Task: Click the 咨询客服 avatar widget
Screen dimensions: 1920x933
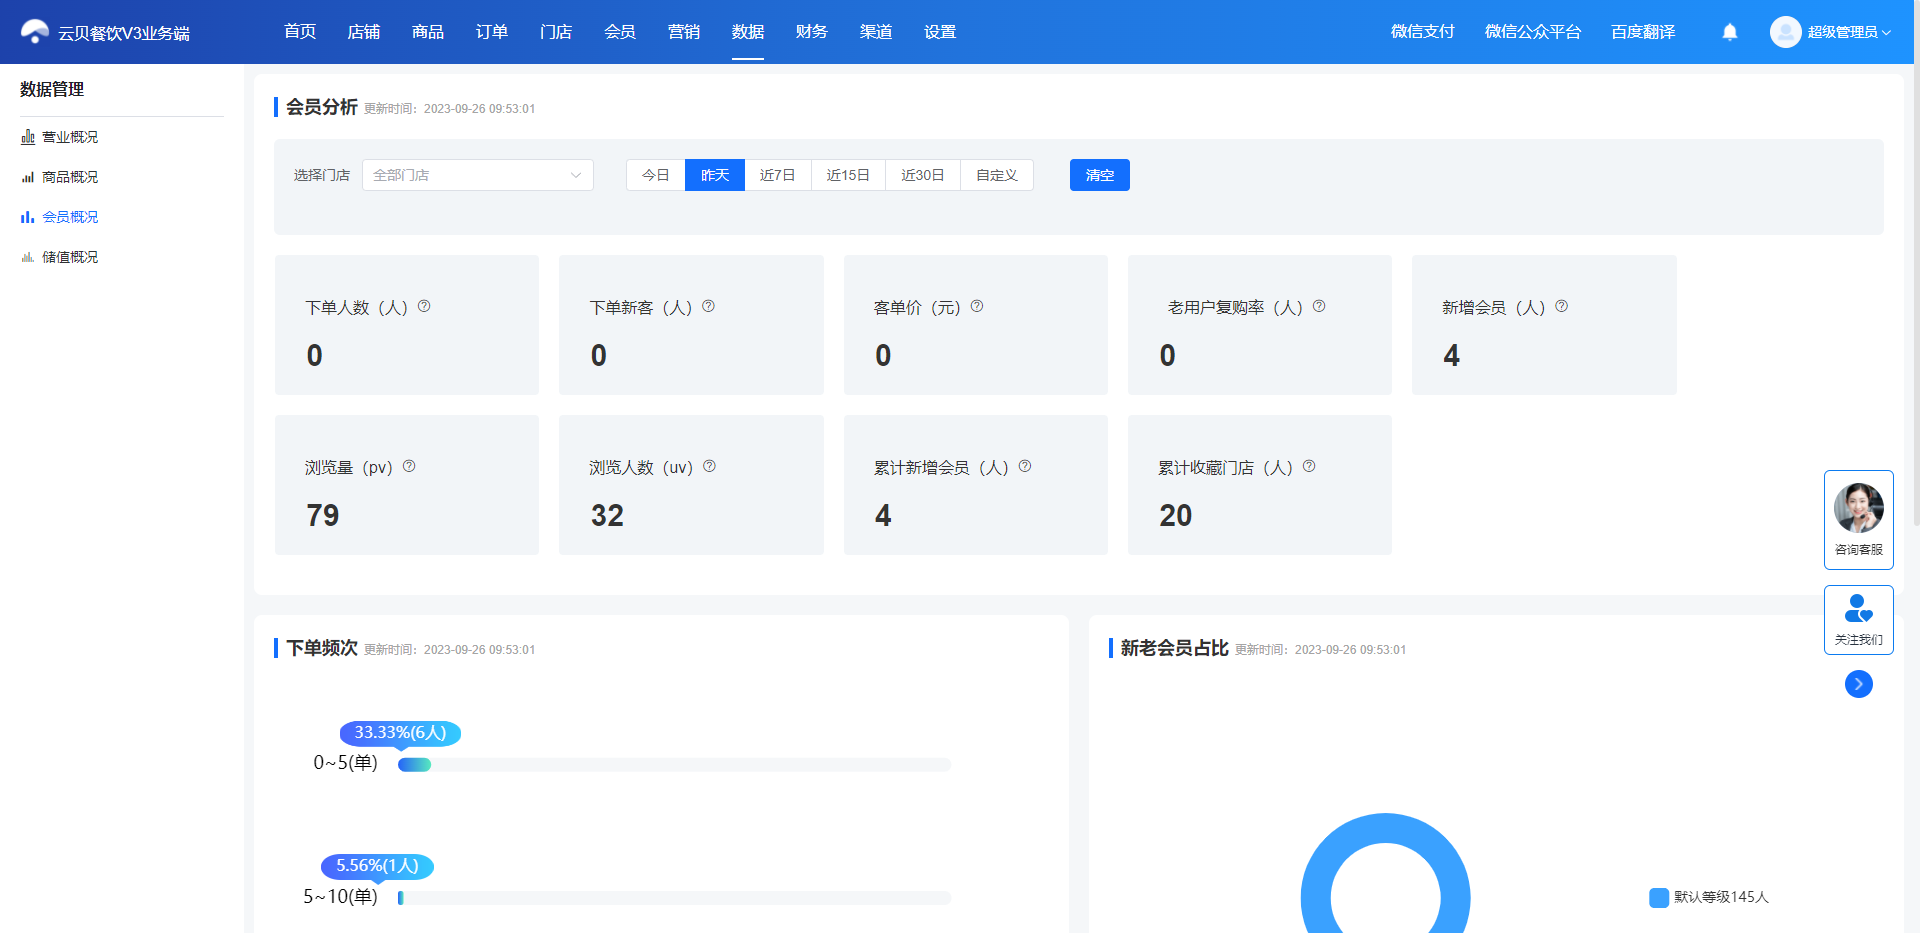Action: point(1859,519)
